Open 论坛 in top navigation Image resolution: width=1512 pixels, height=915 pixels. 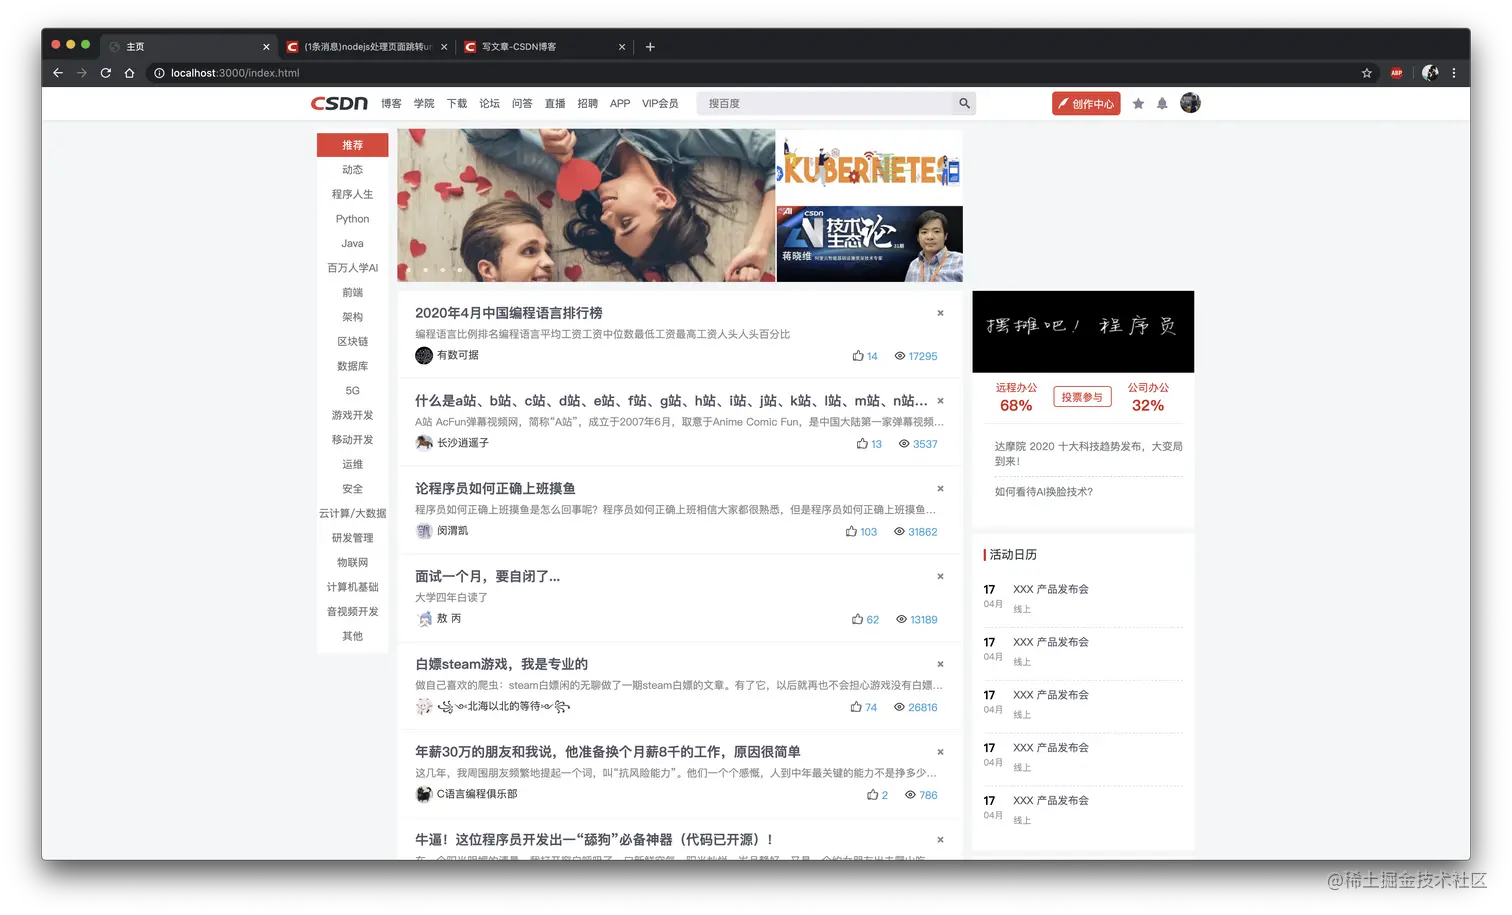coord(489,103)
